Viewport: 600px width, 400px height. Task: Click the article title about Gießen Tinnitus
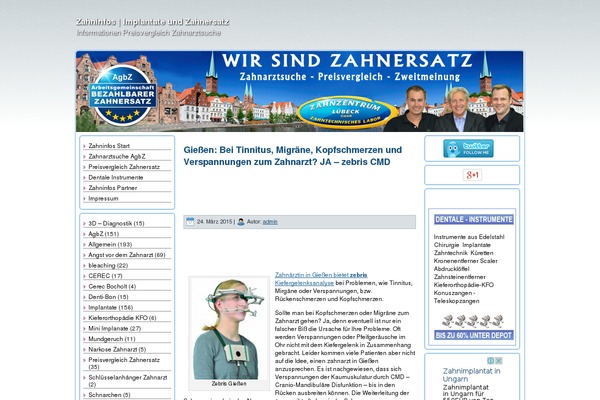tap(293, 156)
